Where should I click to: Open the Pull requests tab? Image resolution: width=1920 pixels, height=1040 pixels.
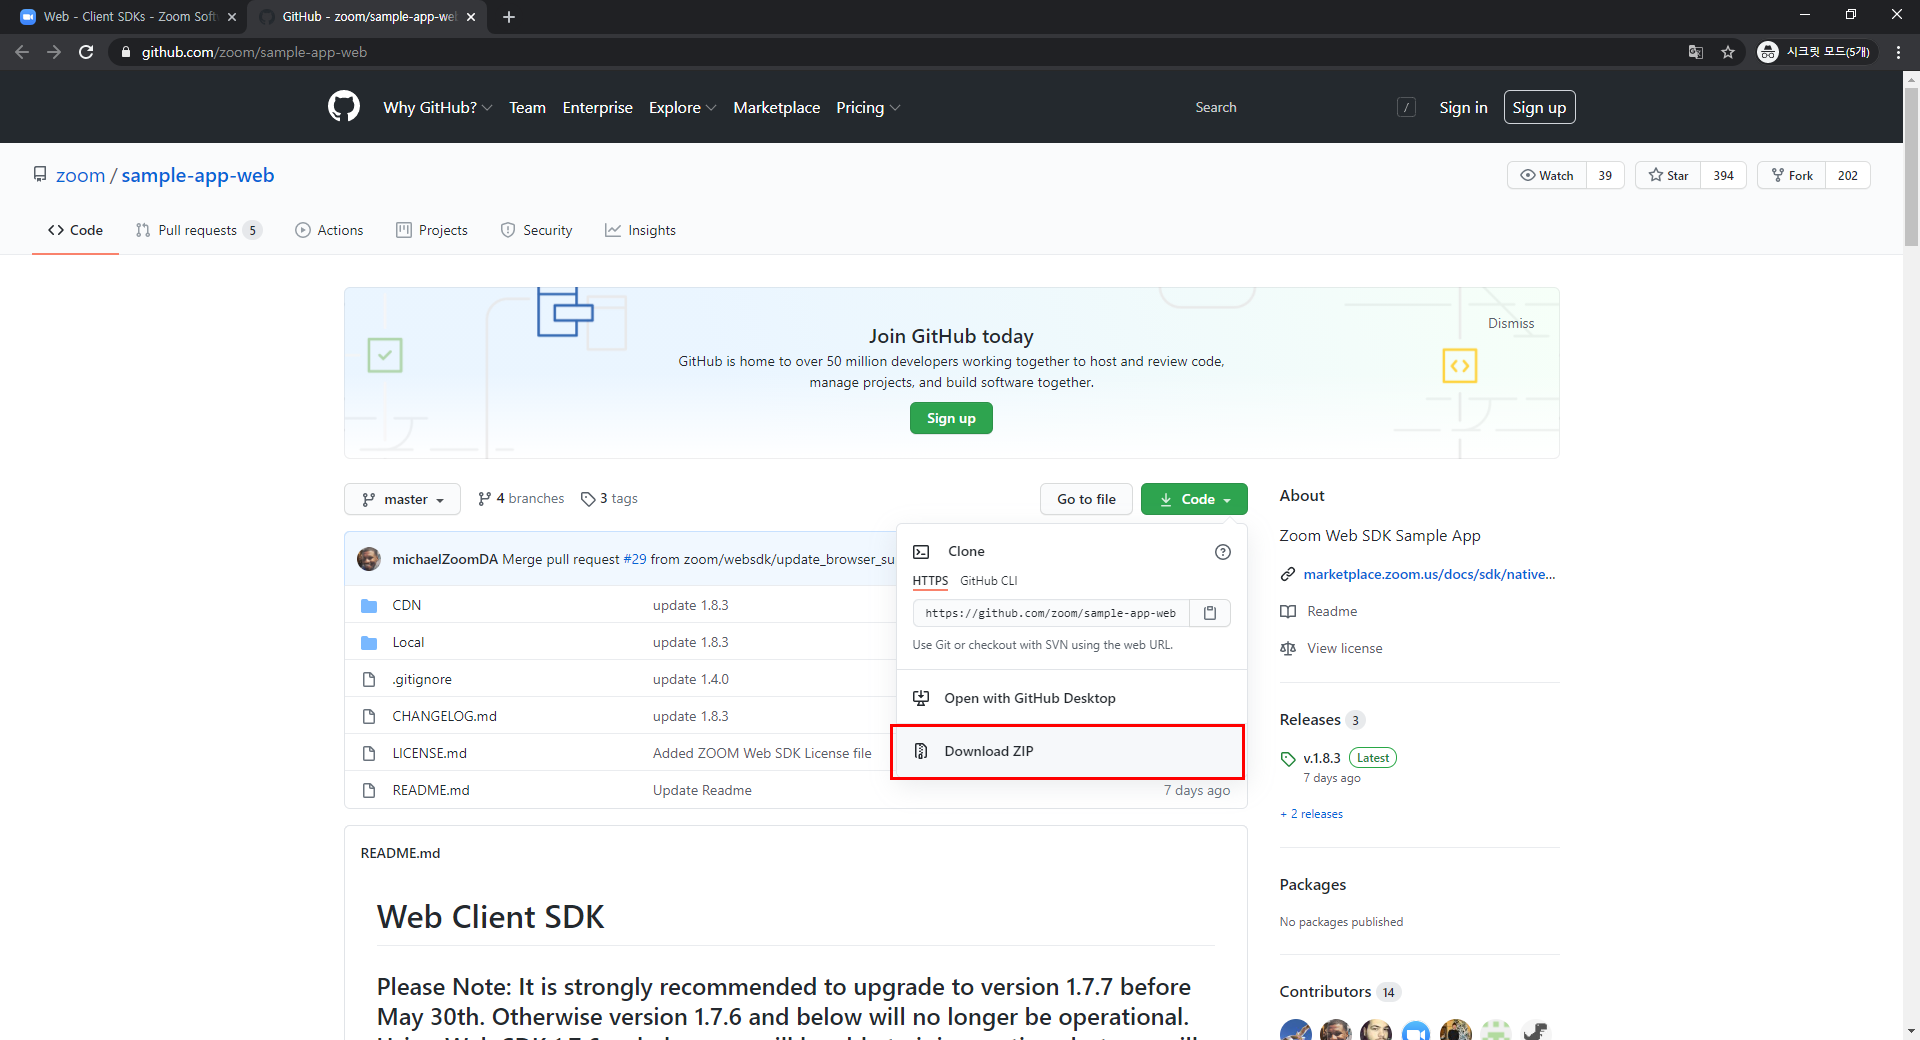tap(198, 230)
